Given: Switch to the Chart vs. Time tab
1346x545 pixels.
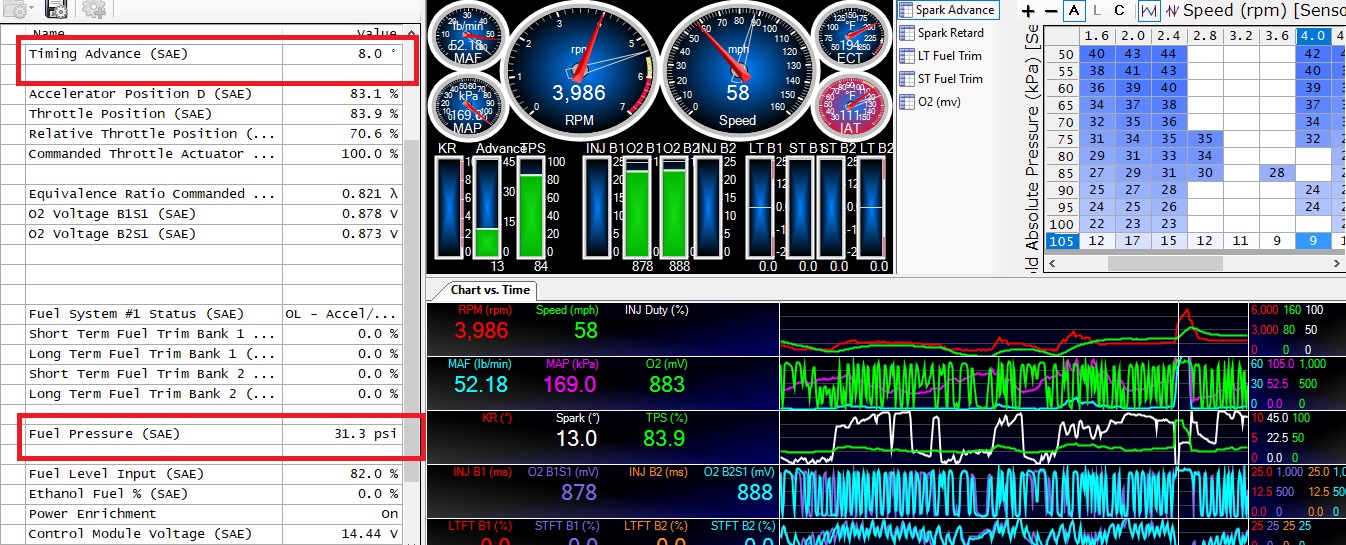Looking at the screenshot, I should point(490,290).
